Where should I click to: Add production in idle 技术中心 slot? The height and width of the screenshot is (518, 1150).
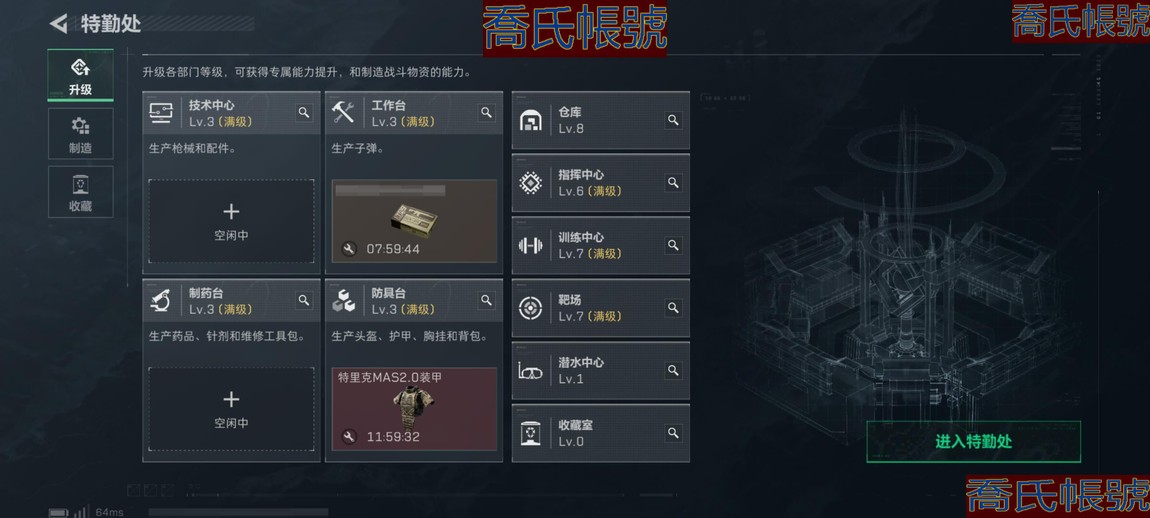tap(231, 222)
